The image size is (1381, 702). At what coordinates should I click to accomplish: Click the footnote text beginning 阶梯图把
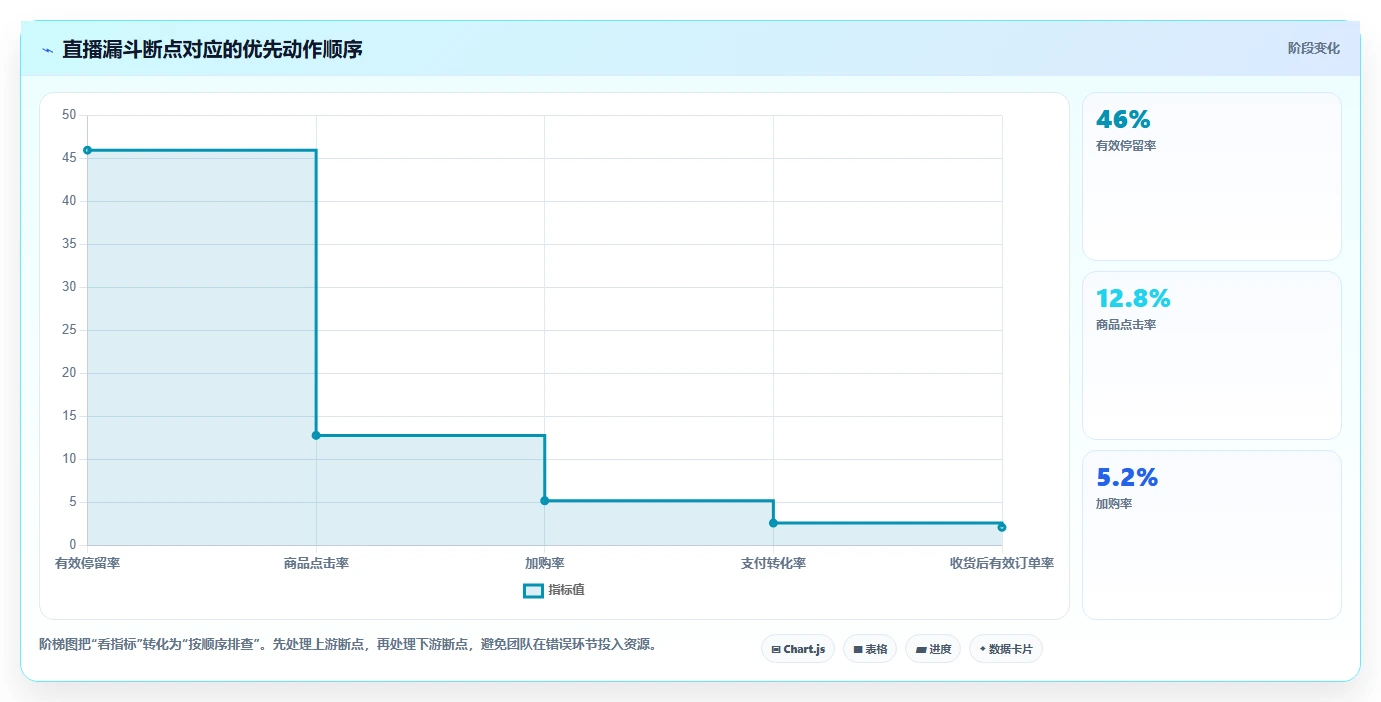(350, 645)
